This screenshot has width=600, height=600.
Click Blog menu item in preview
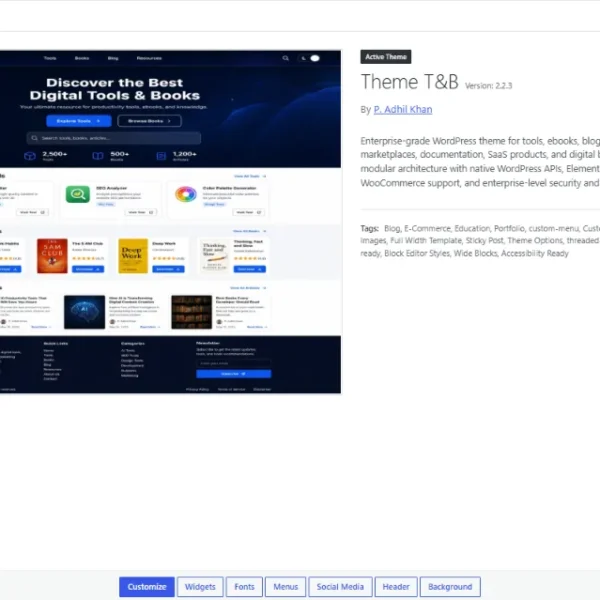tap(113, 58)
